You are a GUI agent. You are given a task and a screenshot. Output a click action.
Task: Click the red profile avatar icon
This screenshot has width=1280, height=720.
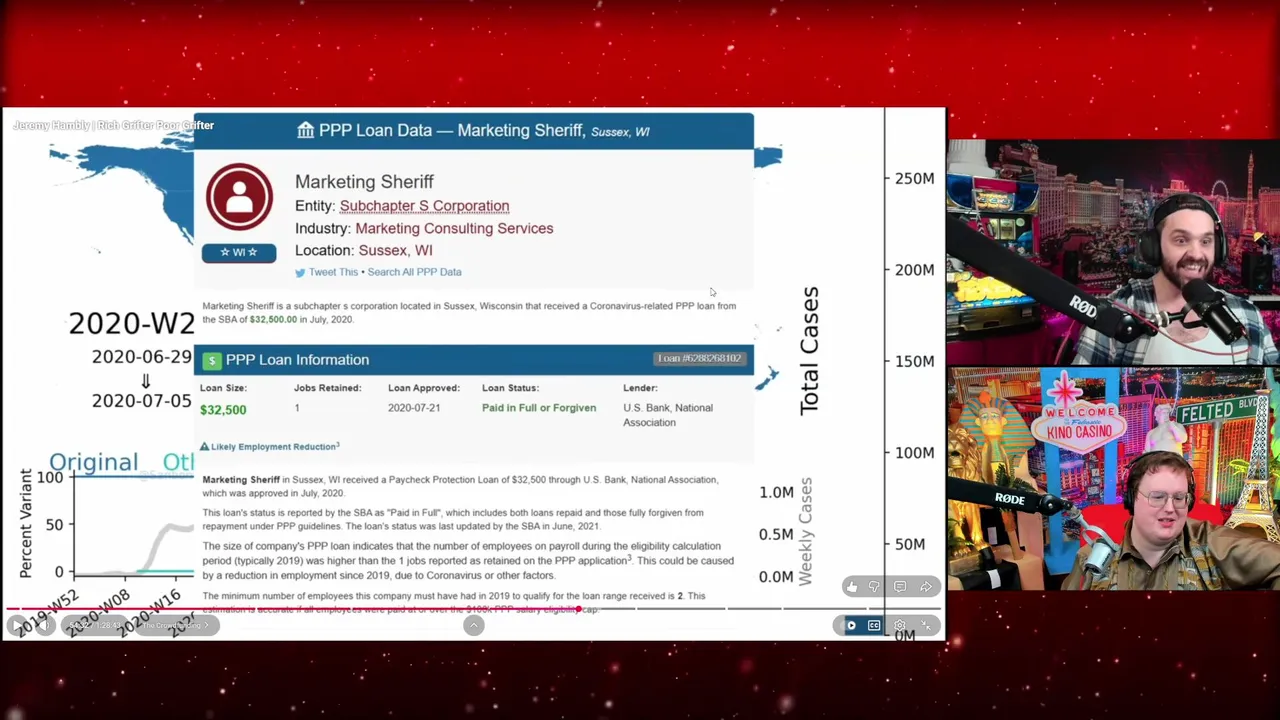point(239,197)
